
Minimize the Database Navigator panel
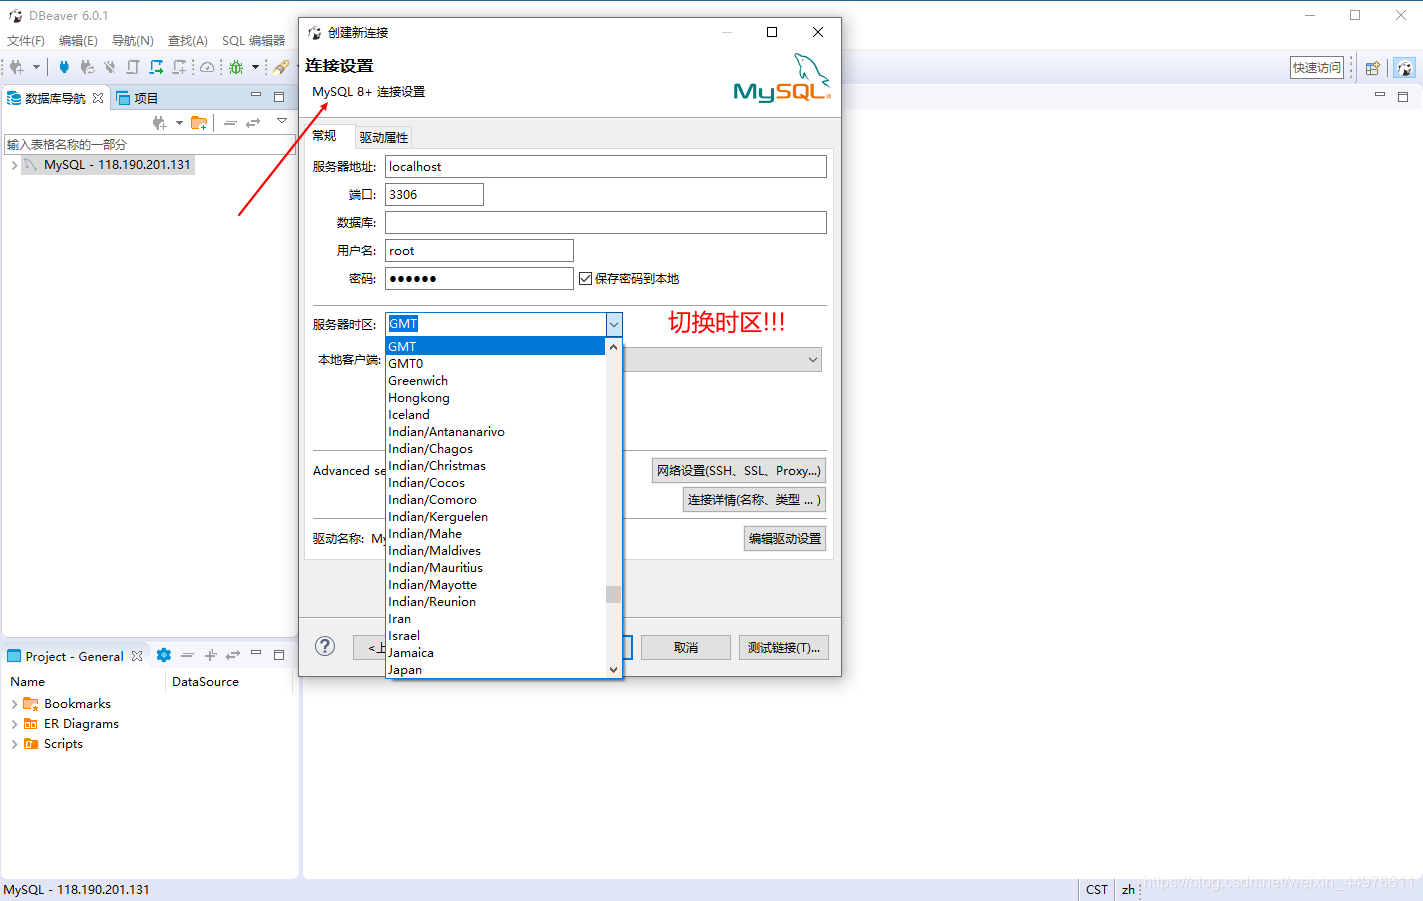[x=256, y=96]
